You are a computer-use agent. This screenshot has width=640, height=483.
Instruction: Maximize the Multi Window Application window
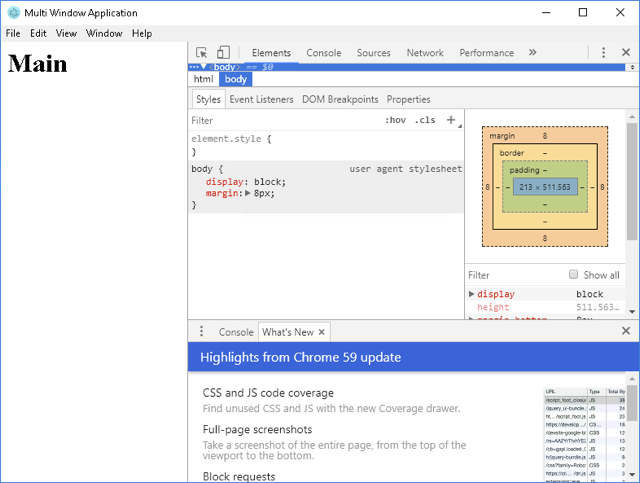pyautogui.click(x=583, y=13)
